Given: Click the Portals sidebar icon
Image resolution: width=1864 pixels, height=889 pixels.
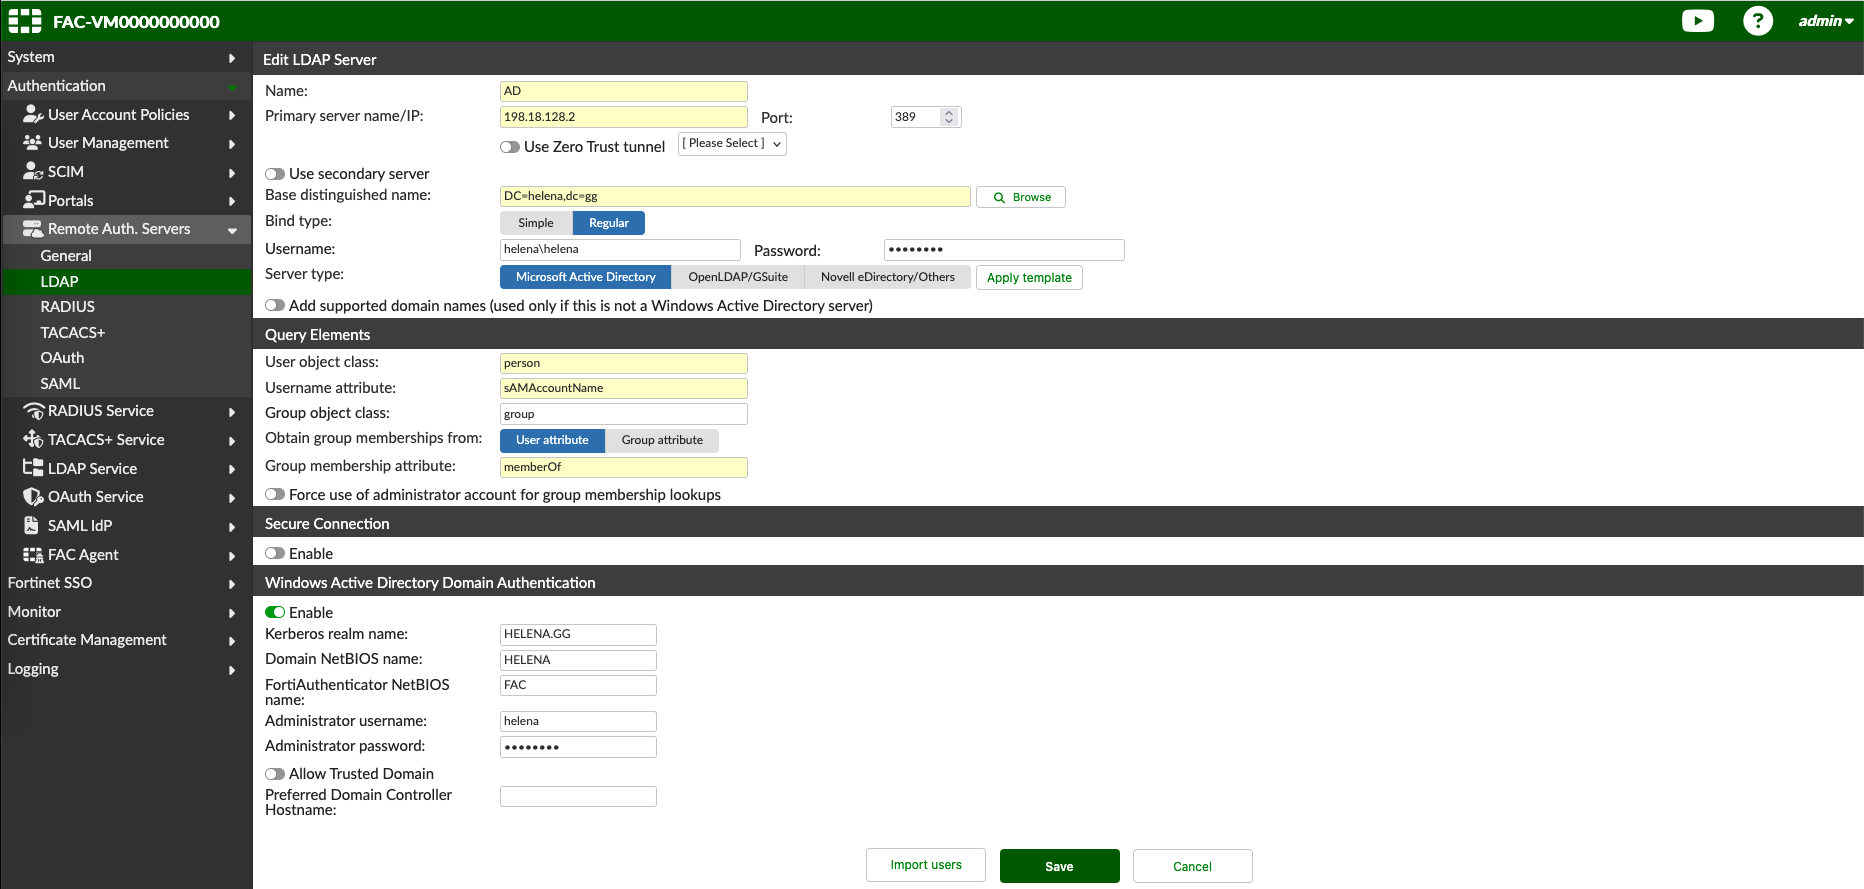Looking at the screenshot, I should click(x=33, y=200).
